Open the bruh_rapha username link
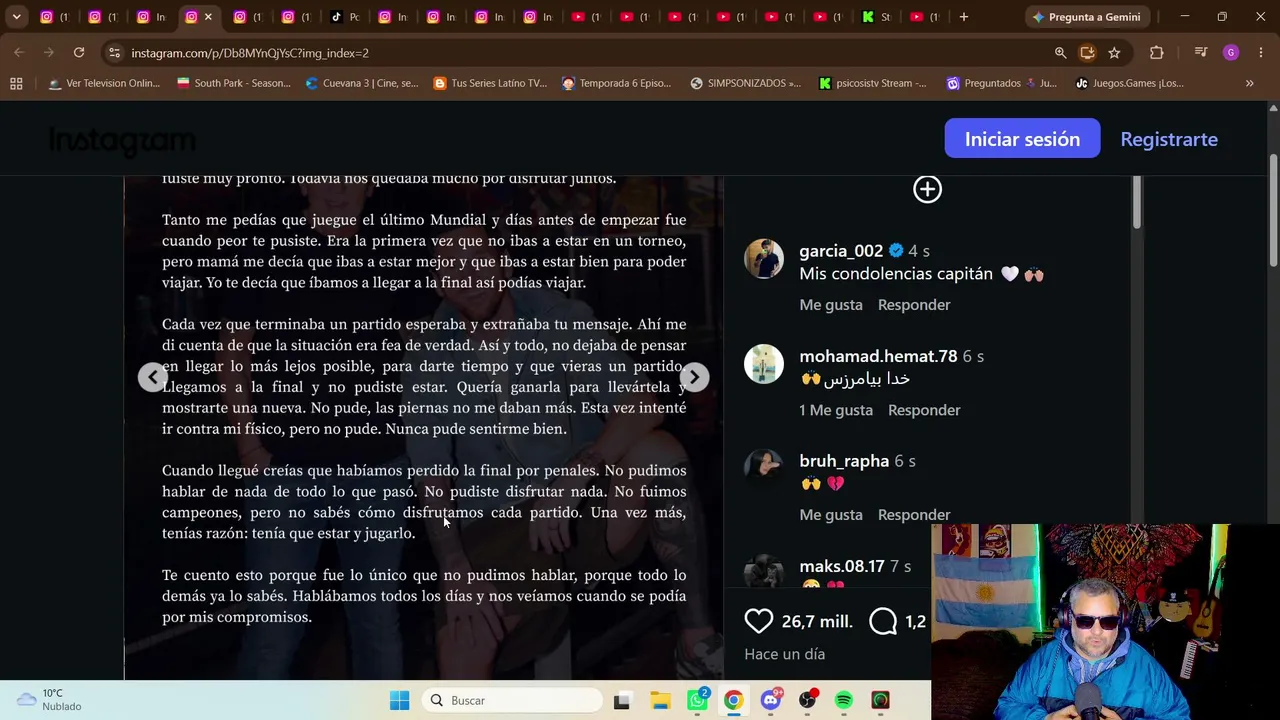The height and width of the screenshot is (720, 1280). 844,461
